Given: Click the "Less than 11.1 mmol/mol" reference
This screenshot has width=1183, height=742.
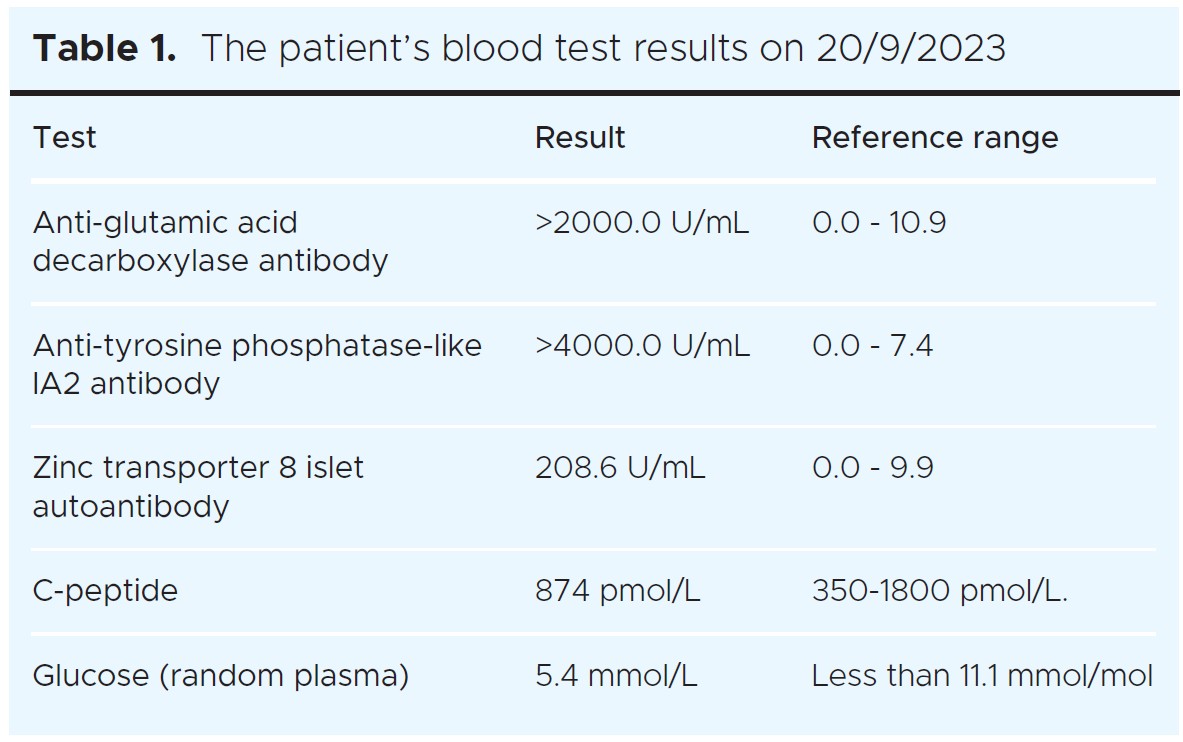Looking at the screenshot, I should pyautogui.click(x=982, y=676).
